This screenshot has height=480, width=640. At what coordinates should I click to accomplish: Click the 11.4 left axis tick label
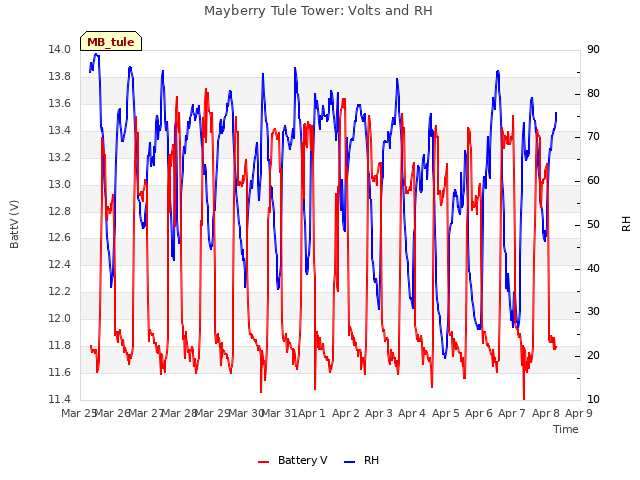[x=60, y=399]
